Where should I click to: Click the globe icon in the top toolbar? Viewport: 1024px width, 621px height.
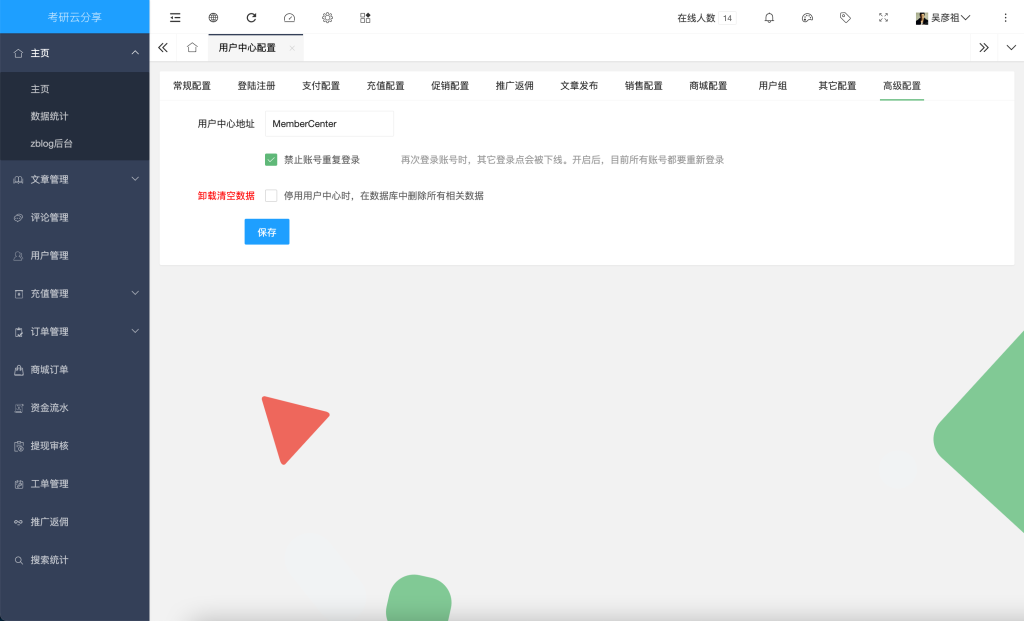tap(213, 17)
